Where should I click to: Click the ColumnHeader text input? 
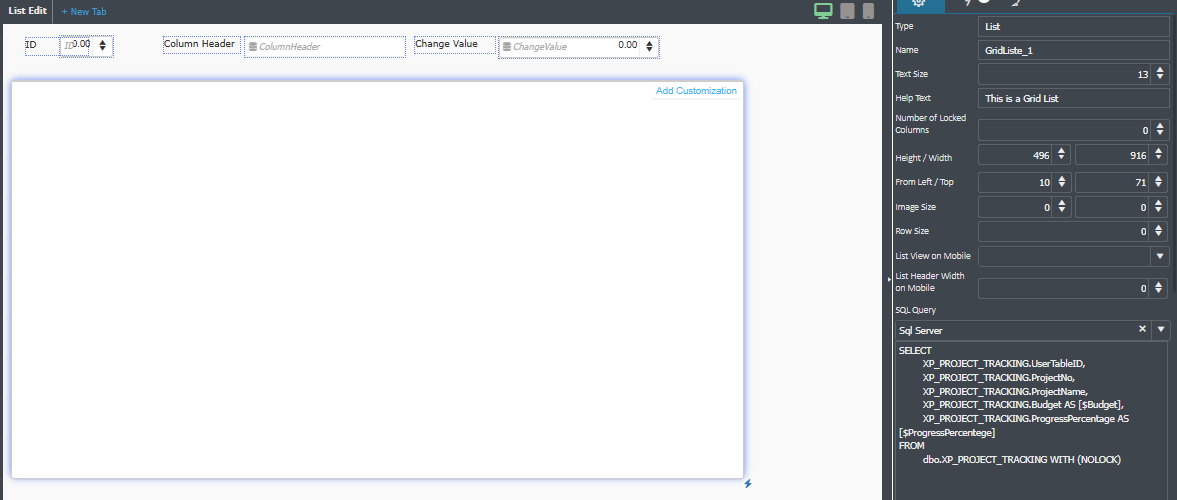coord(324,47)
